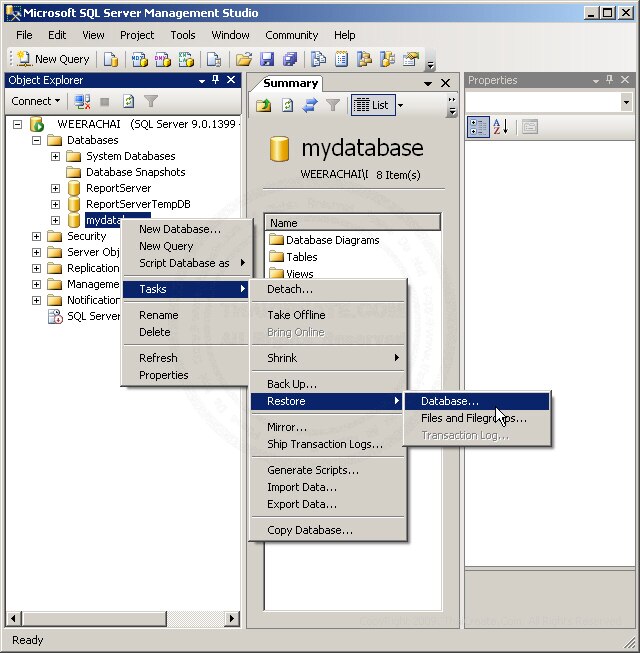Open the File menu
Screen dimensions: 640x653
tap(24, 35)
